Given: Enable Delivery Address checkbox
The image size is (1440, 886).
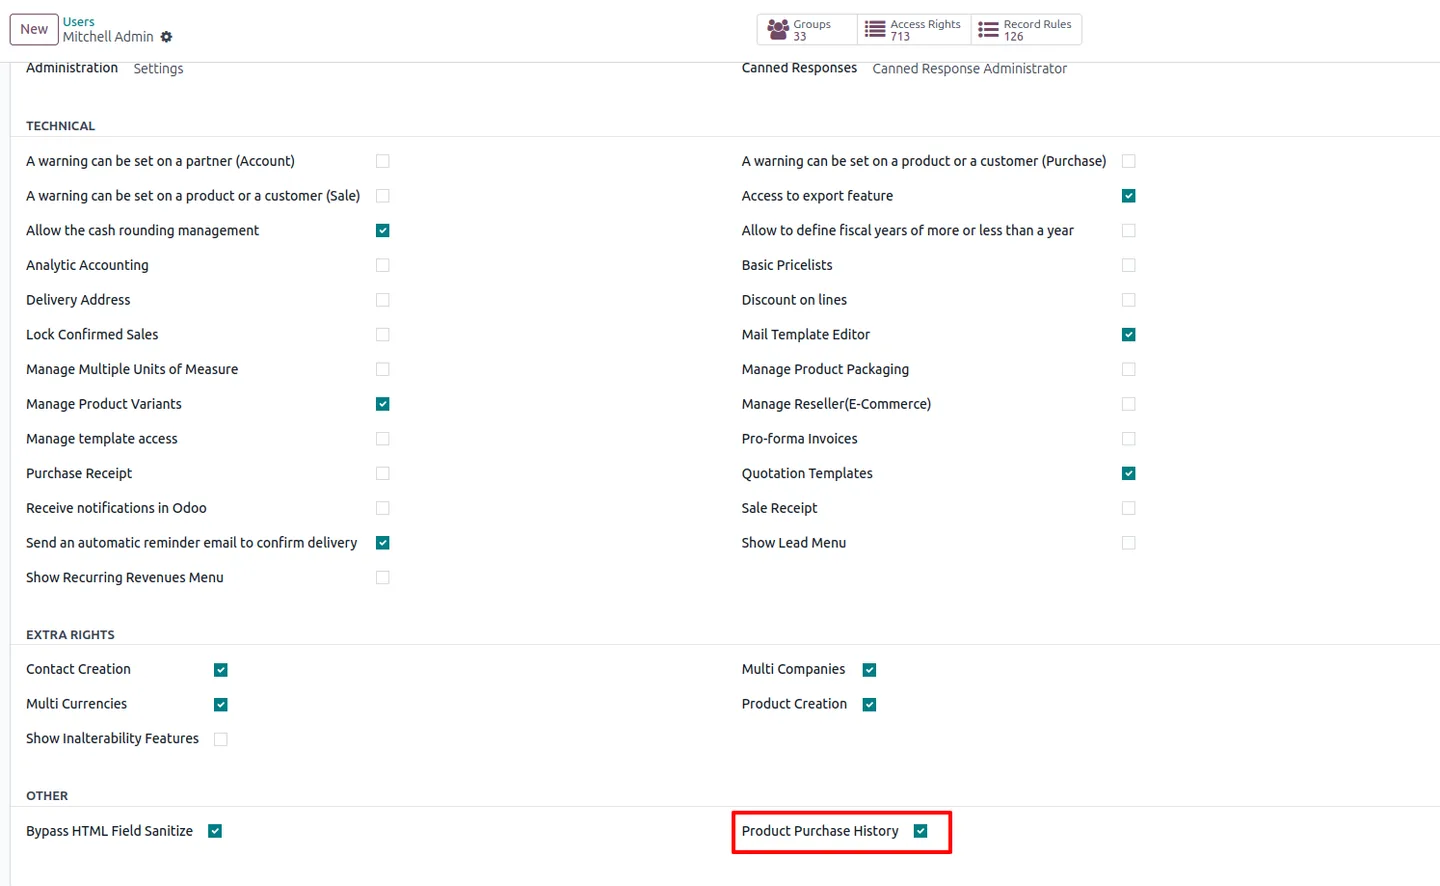Looking at the screenshot, I should 383,300.
